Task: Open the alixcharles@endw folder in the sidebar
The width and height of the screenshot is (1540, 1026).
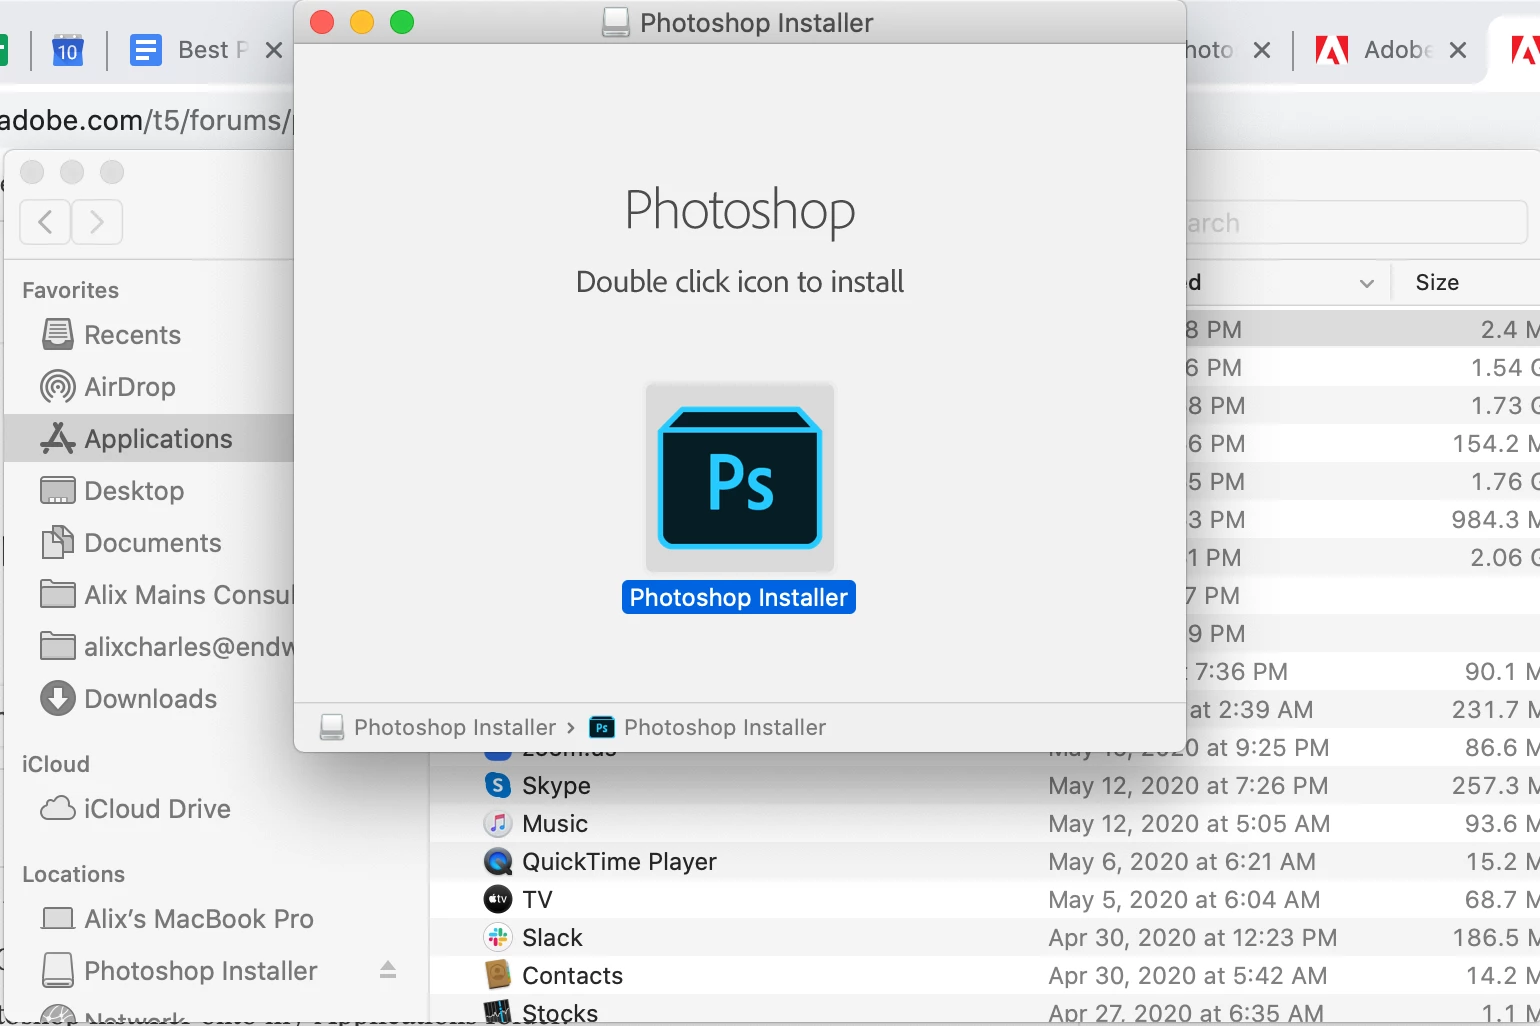Action: click(166, 646)
